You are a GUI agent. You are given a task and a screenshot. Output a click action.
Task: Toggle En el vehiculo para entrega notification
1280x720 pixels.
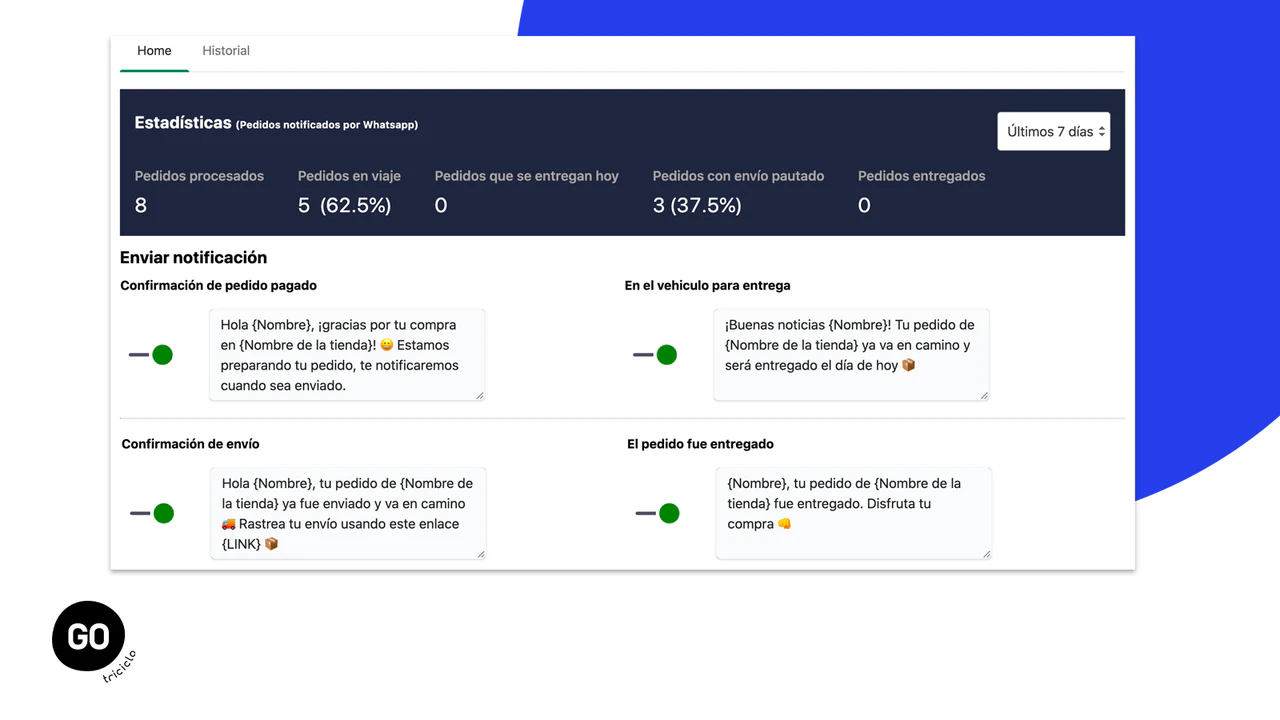655,355
